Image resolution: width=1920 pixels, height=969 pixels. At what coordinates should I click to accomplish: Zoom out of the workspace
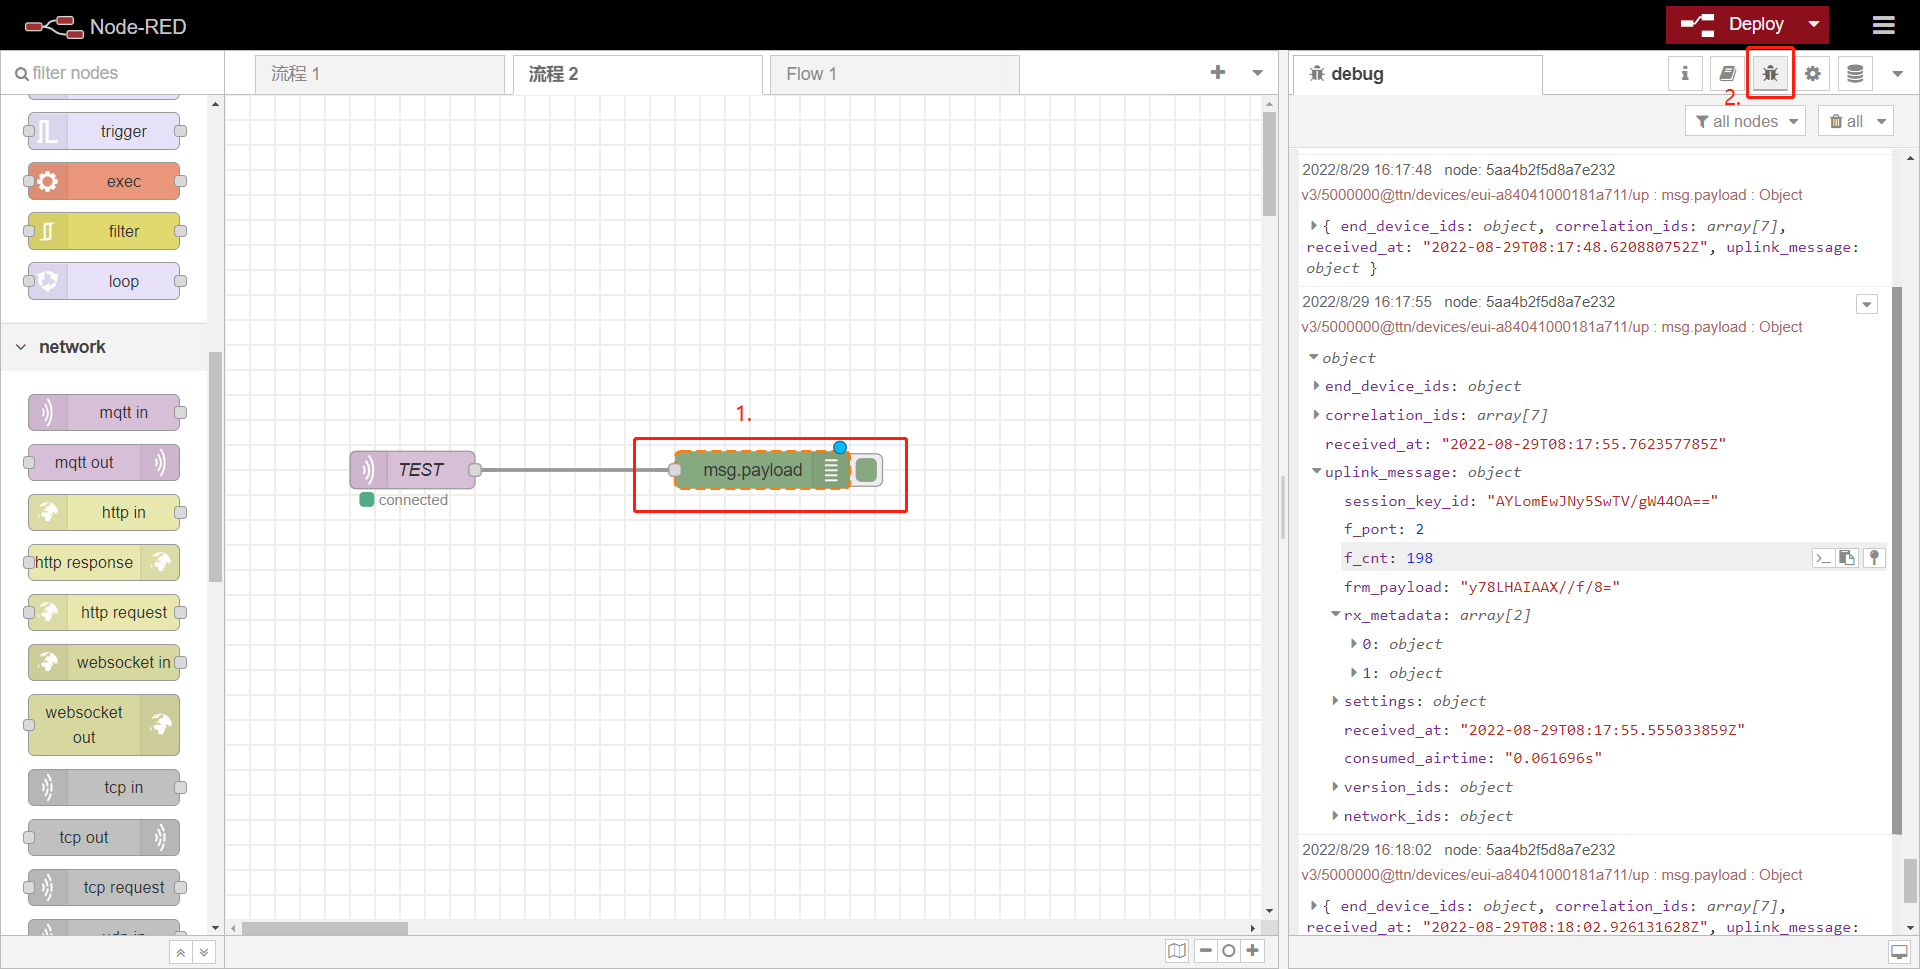(1205, 951)
